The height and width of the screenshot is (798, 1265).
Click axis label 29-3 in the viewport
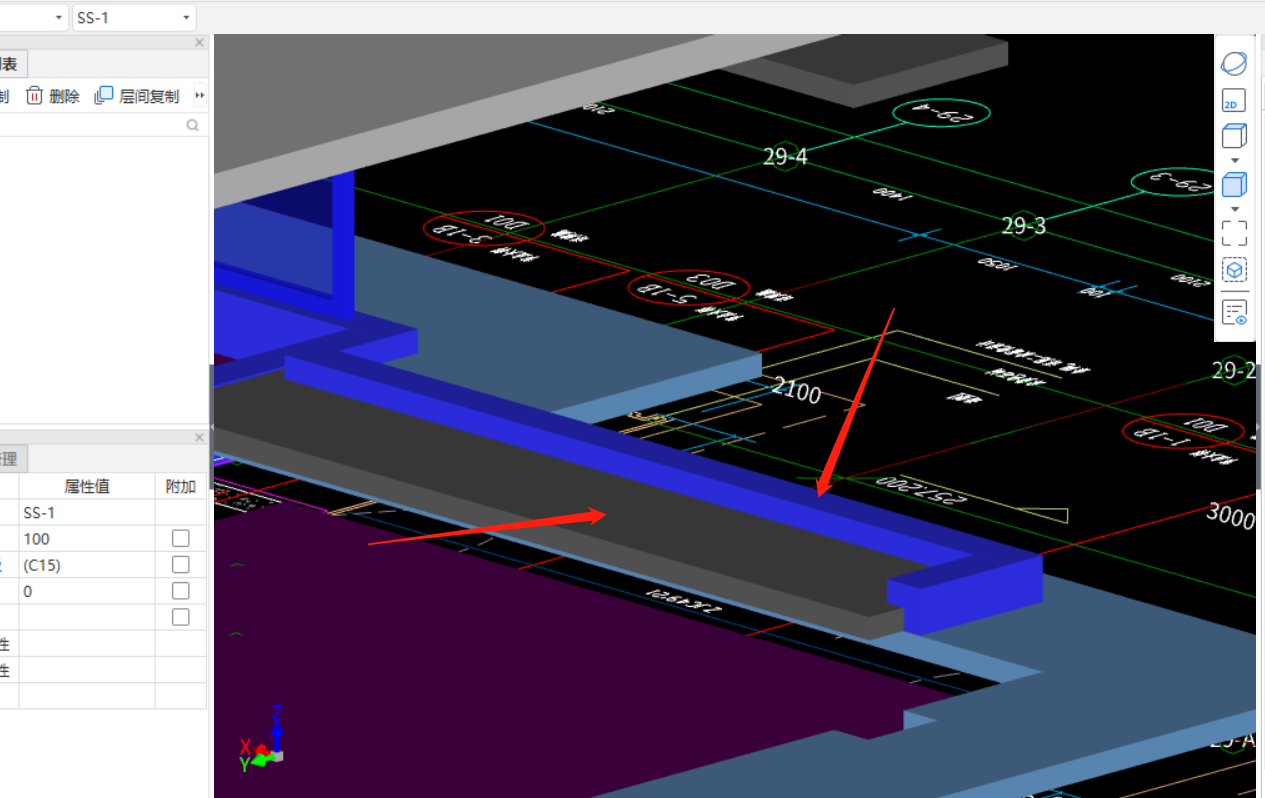[1023, 226]
